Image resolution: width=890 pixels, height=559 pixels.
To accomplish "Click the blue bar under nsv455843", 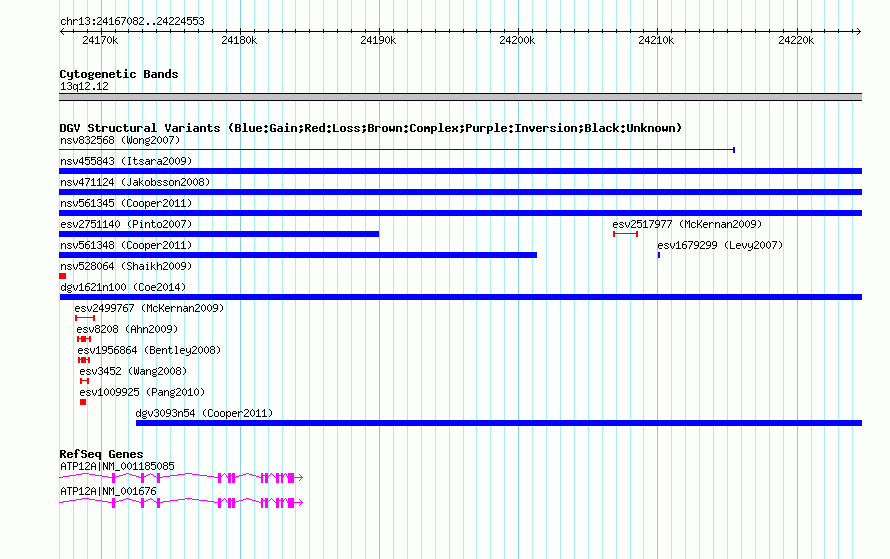I will pyautogui.click(x=460, y=171).
